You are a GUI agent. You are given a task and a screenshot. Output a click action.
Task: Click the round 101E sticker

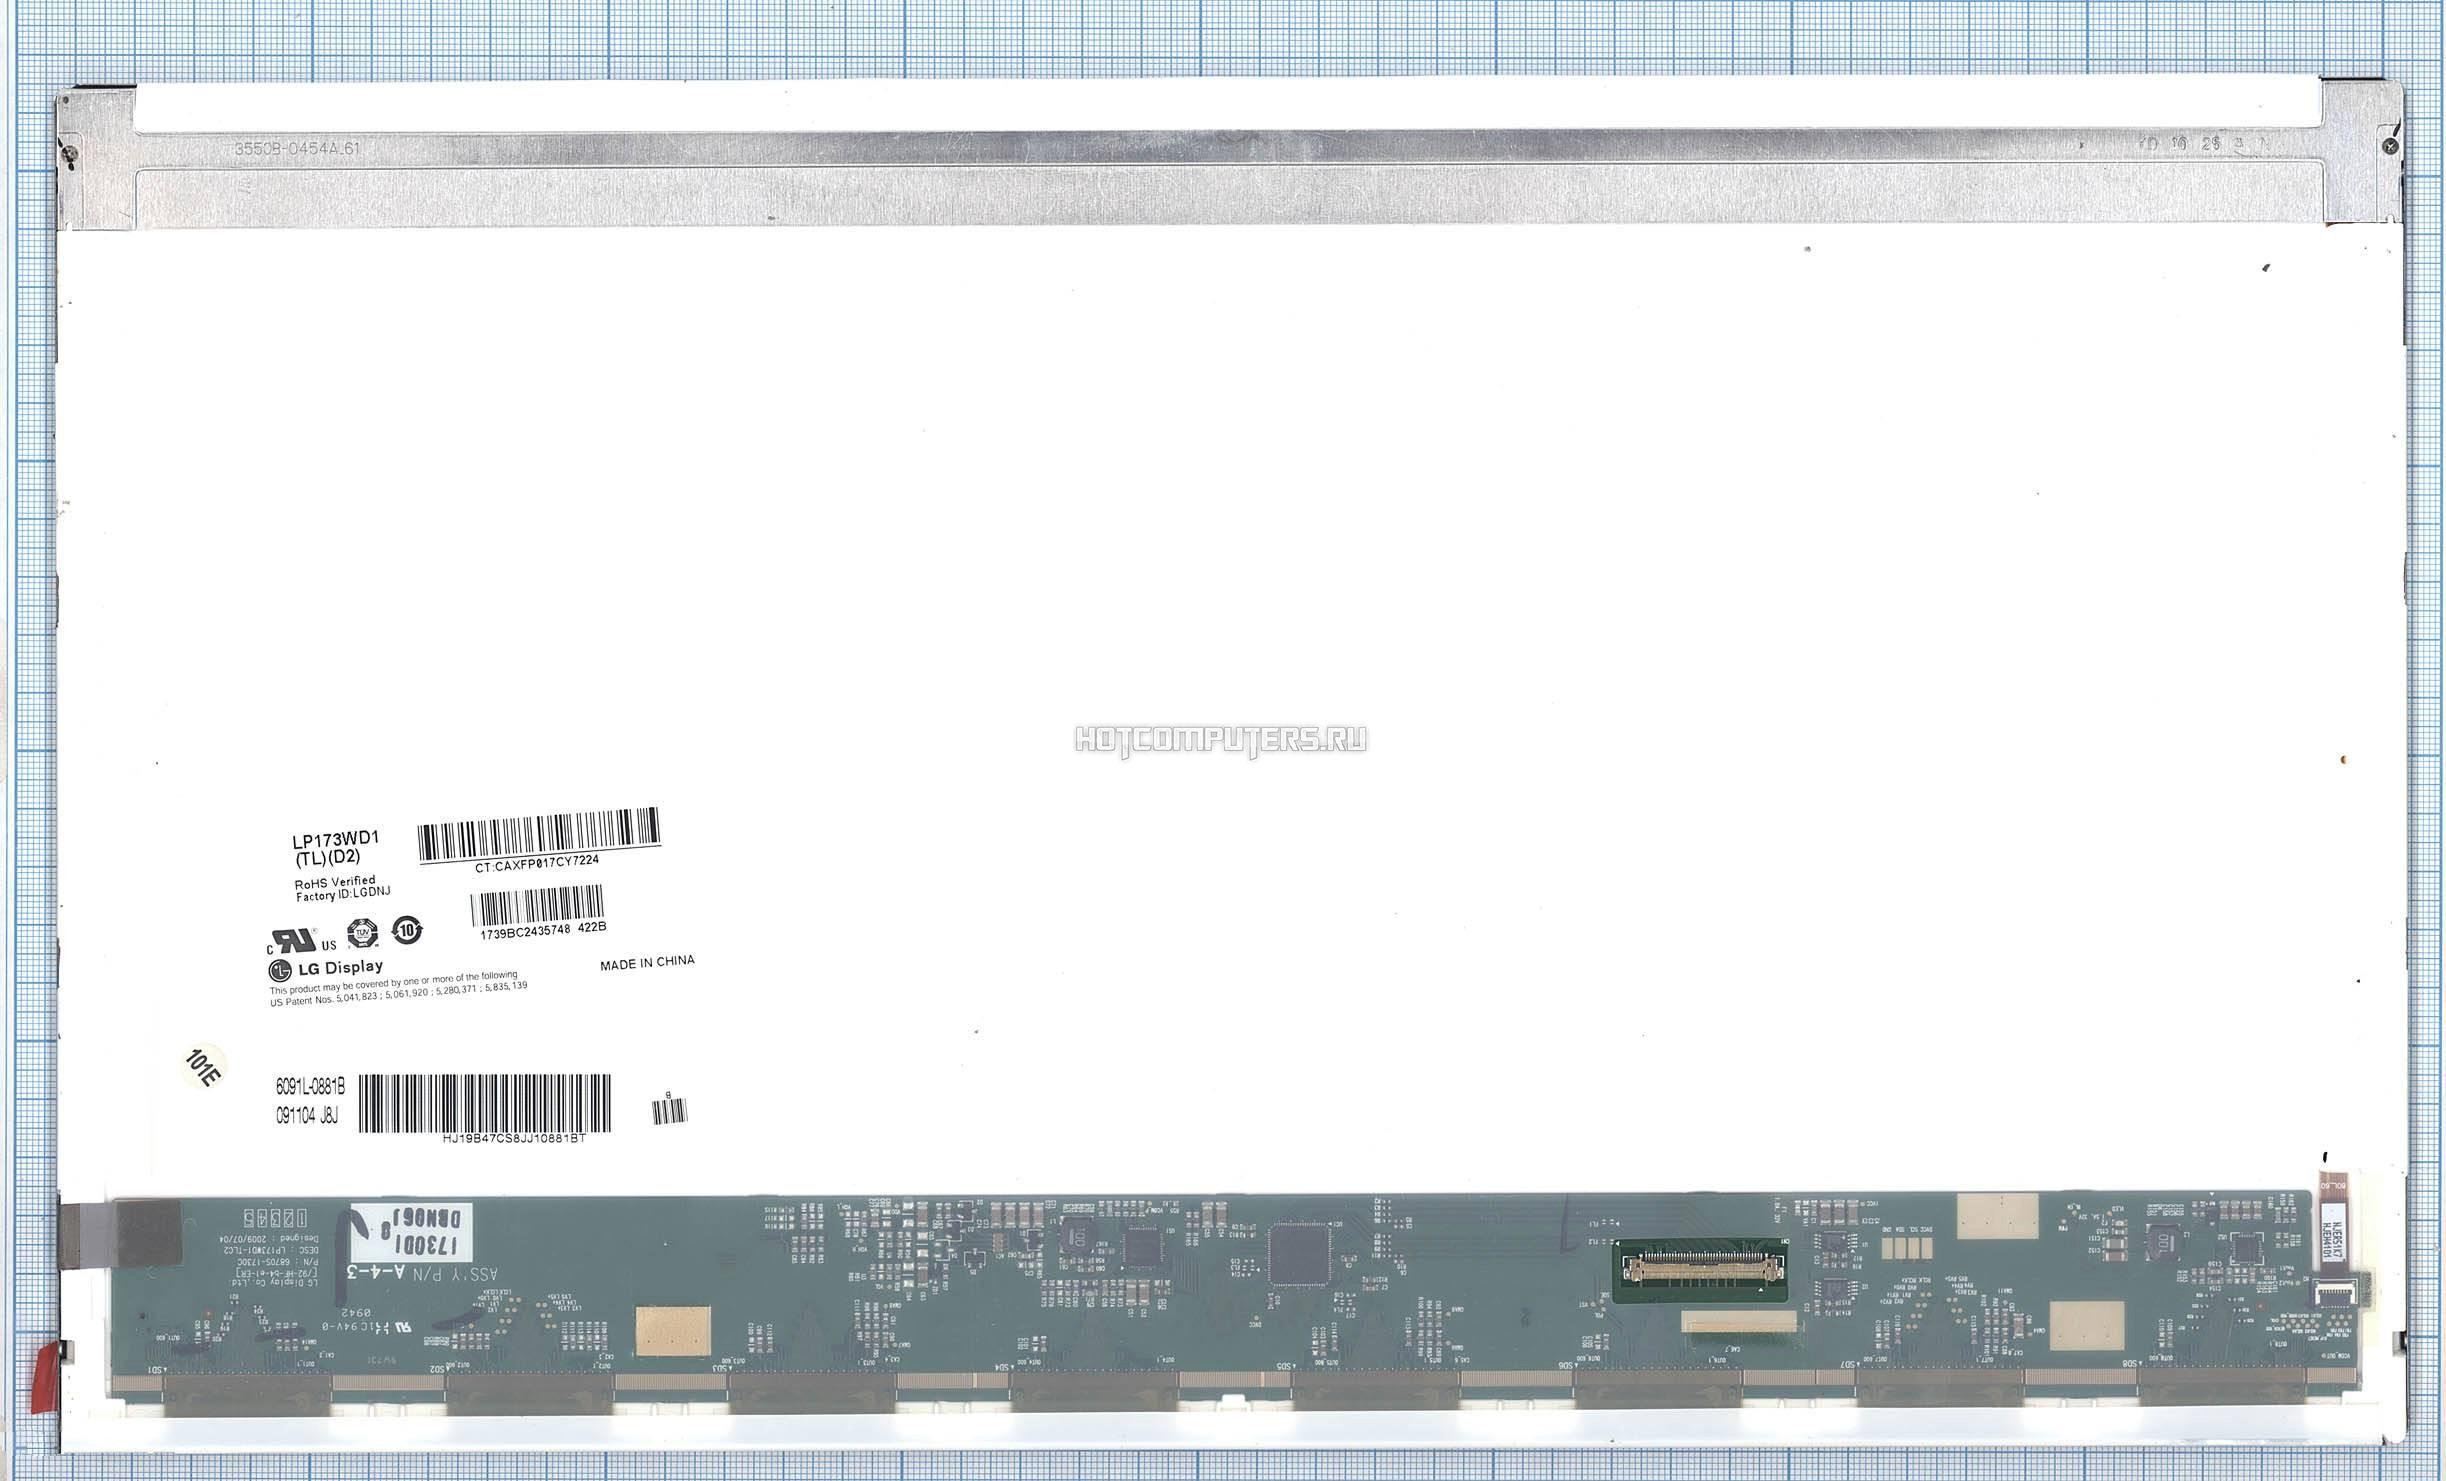(x=206, y=1069)
